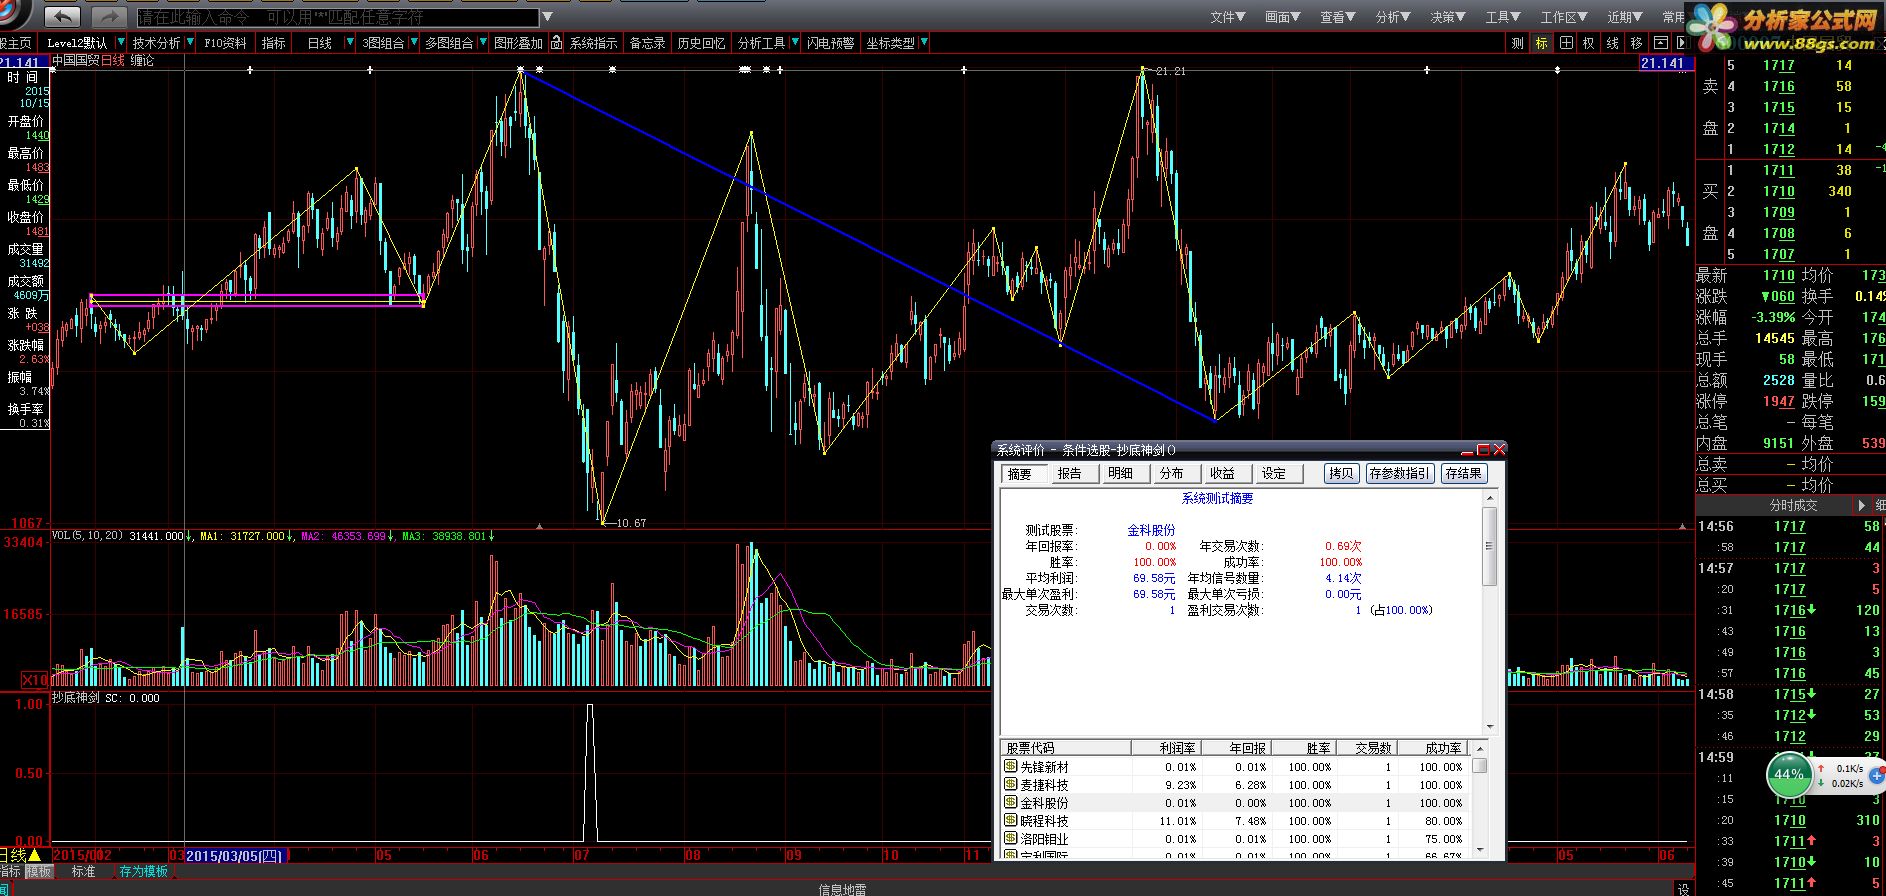Click the command input text field
Viewport: 1886px width, 896px height.
(337, 17)
